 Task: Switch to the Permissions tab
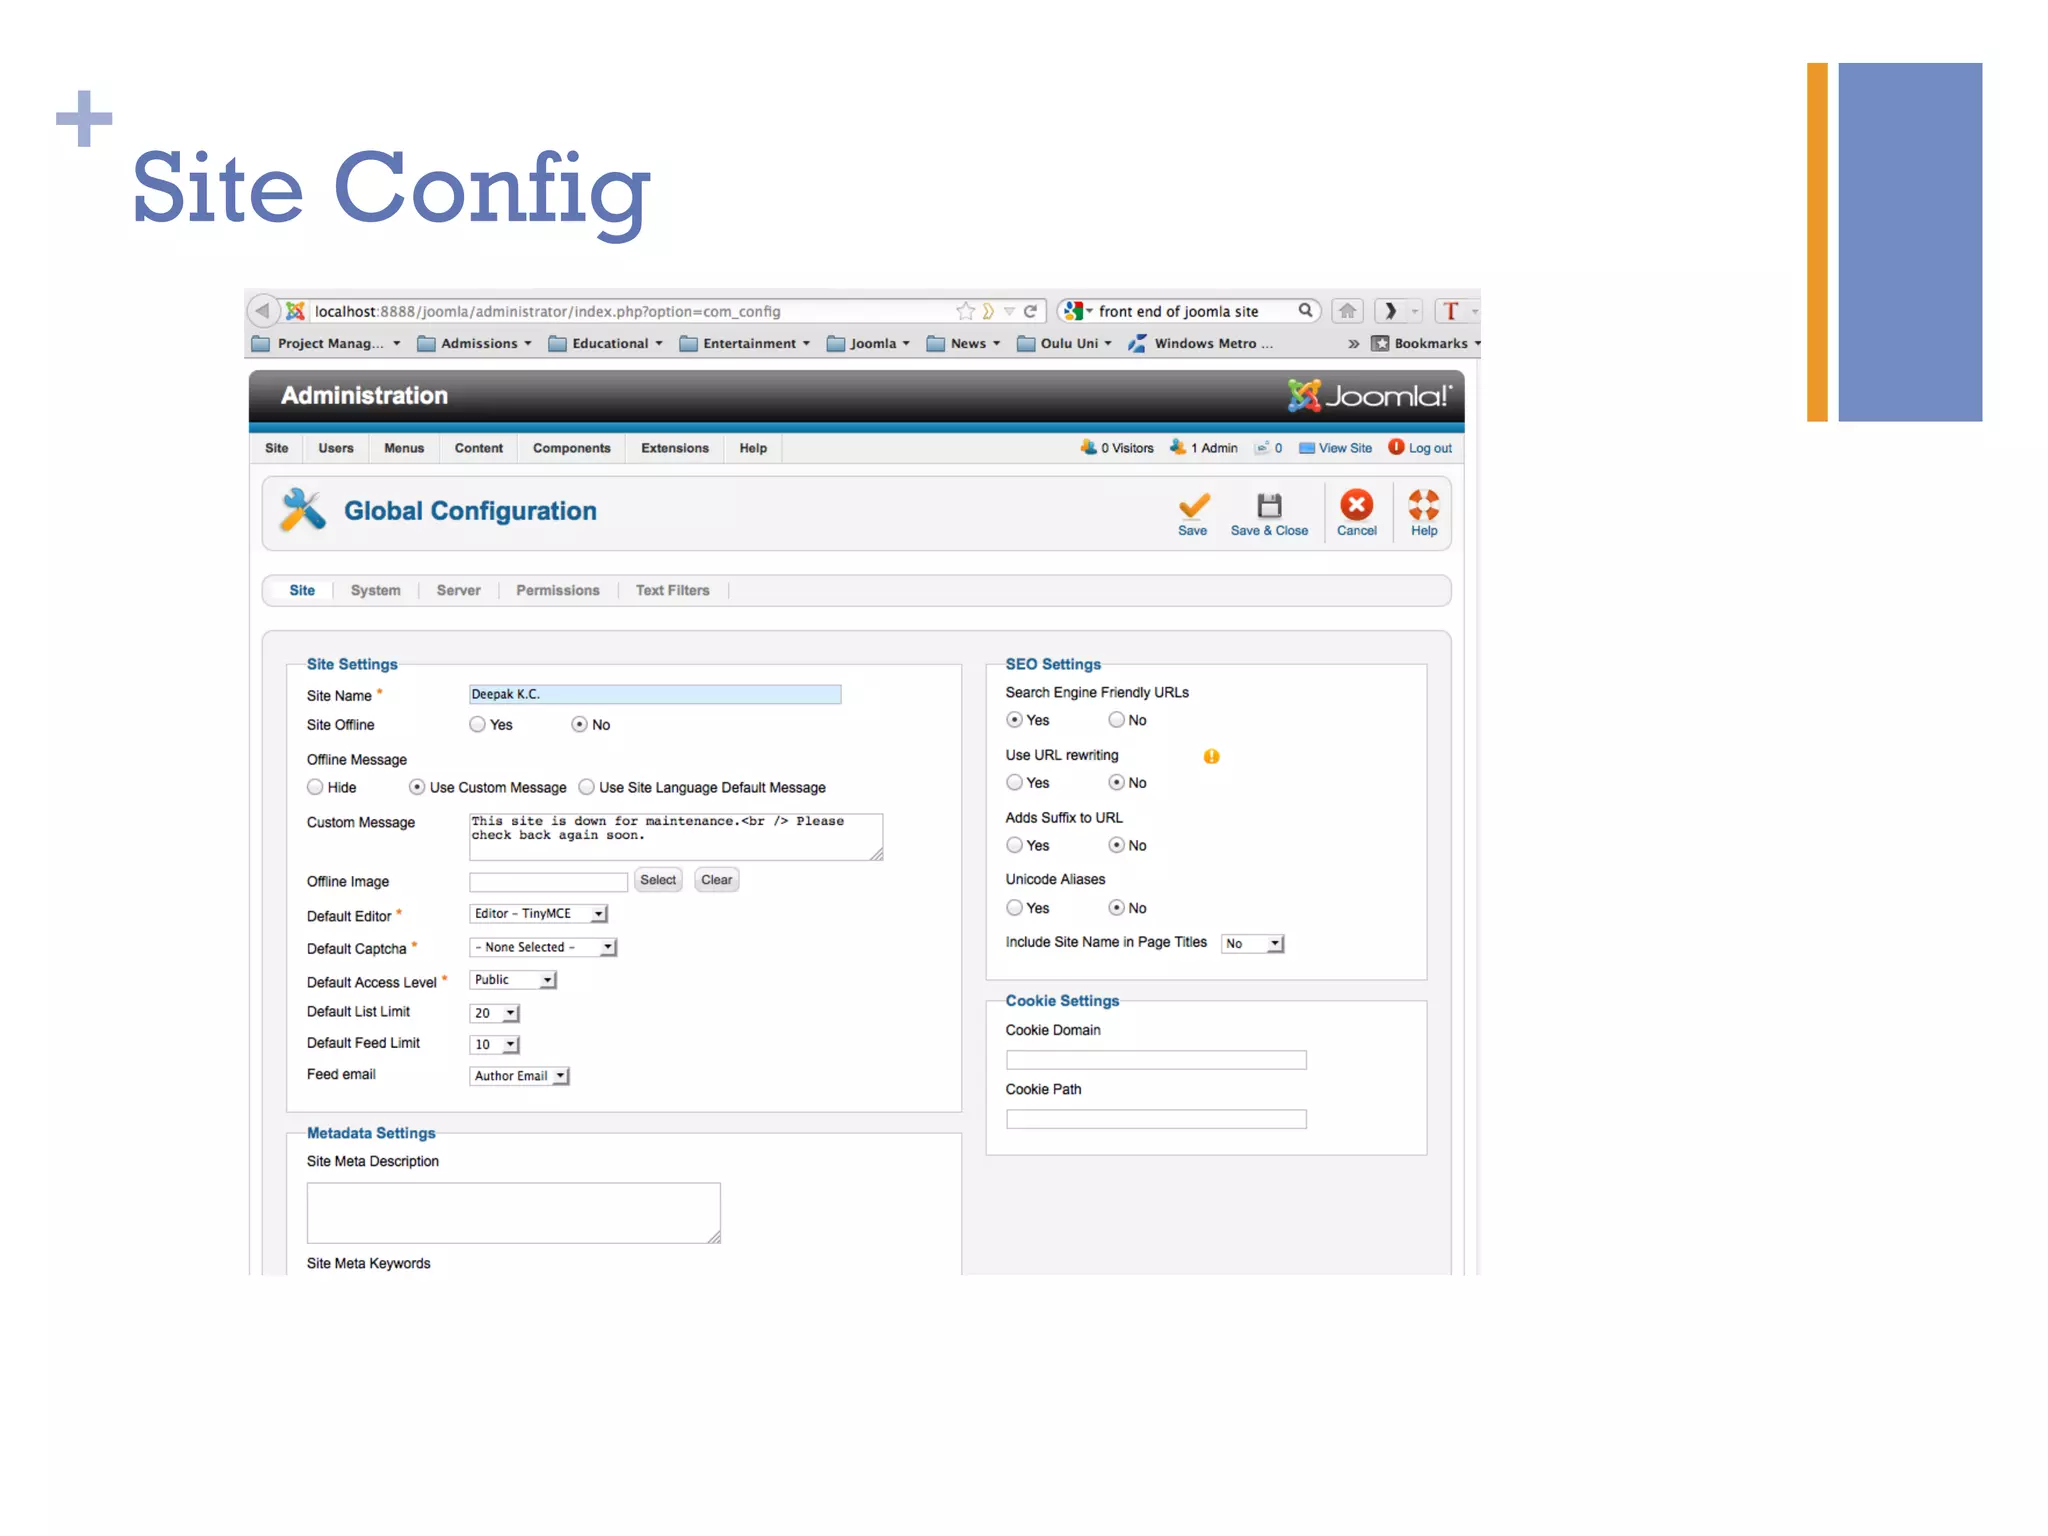coord(558,590)
